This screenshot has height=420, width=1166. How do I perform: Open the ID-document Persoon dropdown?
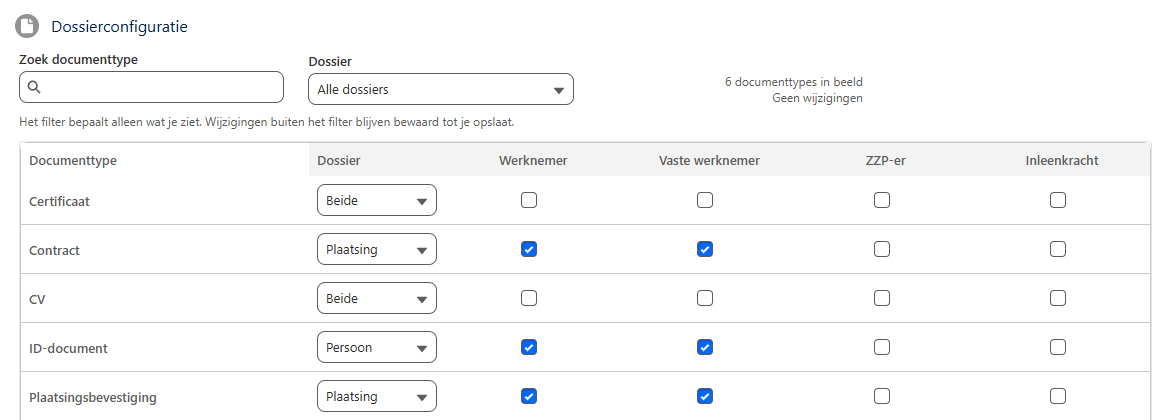tap(376, 347)
